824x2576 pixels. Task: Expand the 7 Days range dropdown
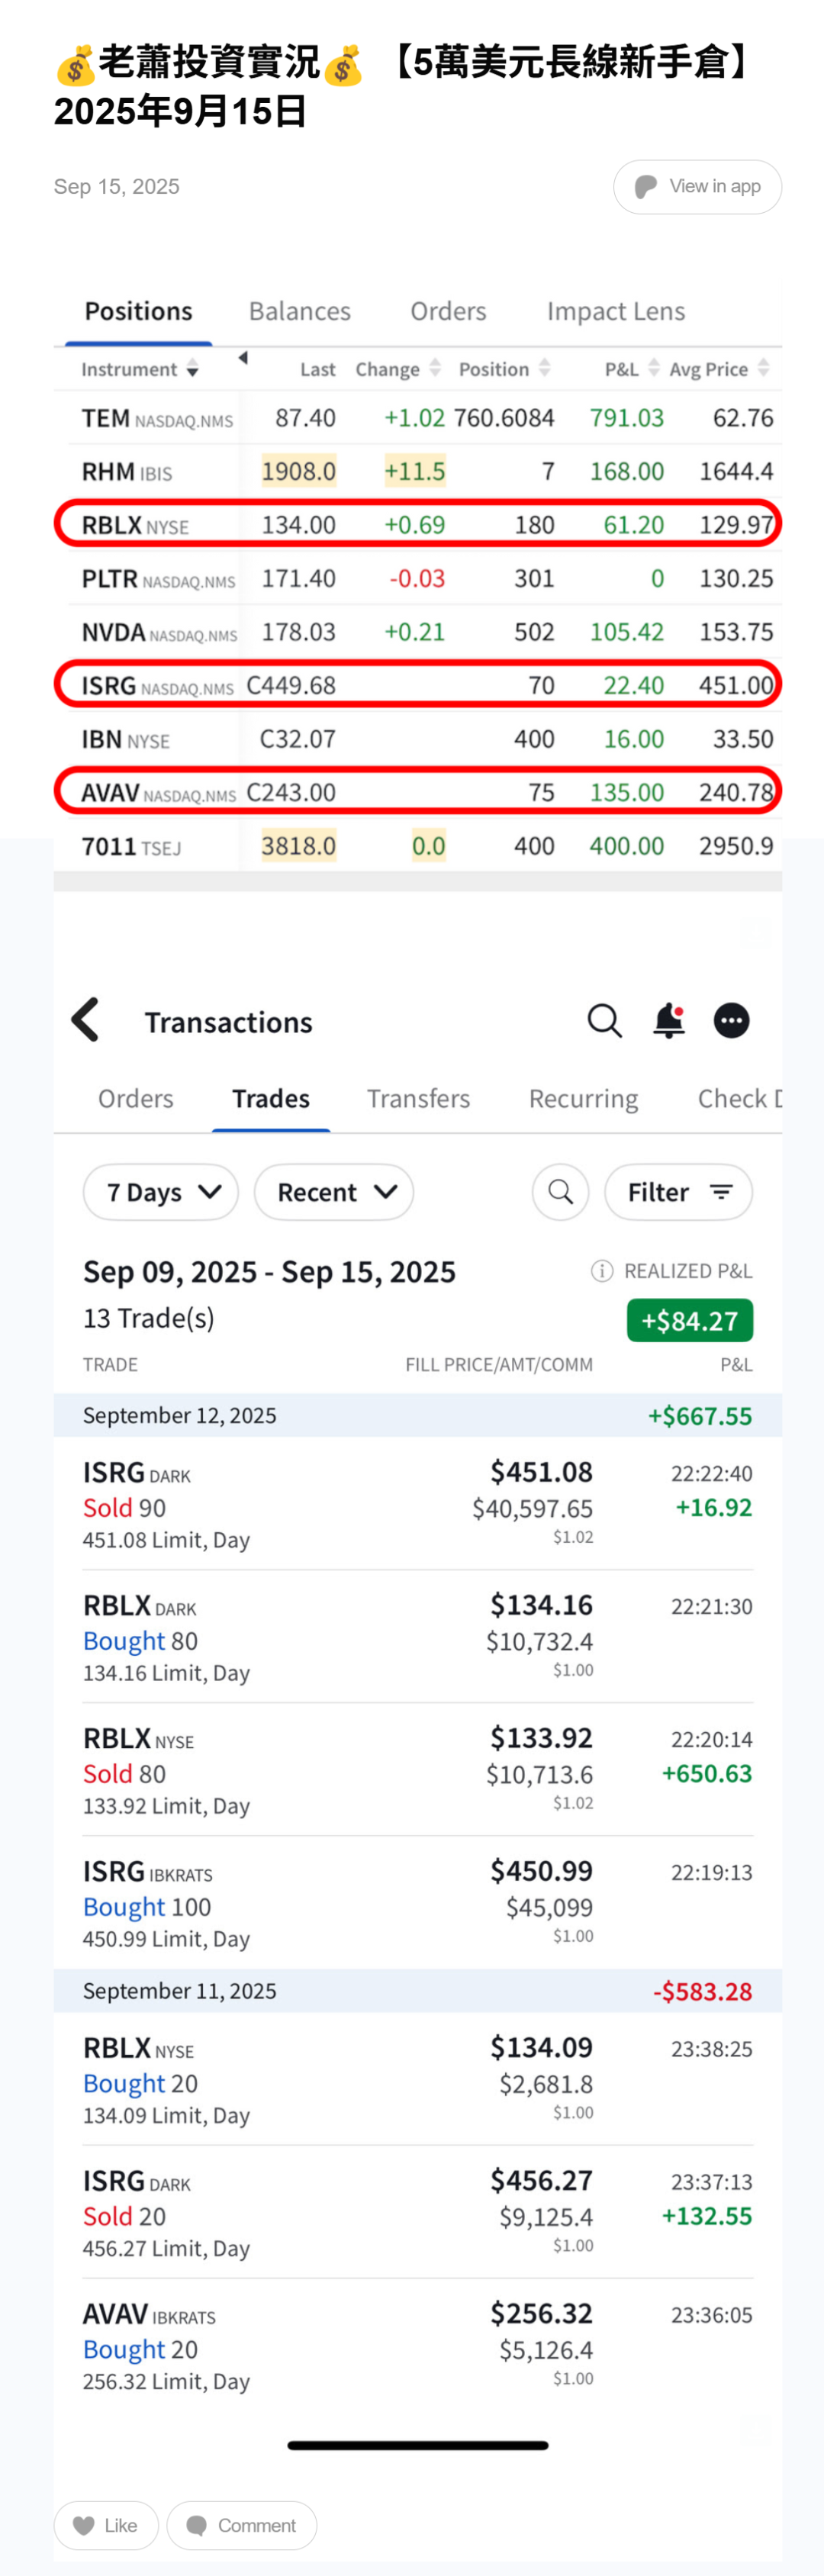[161, 1192]
